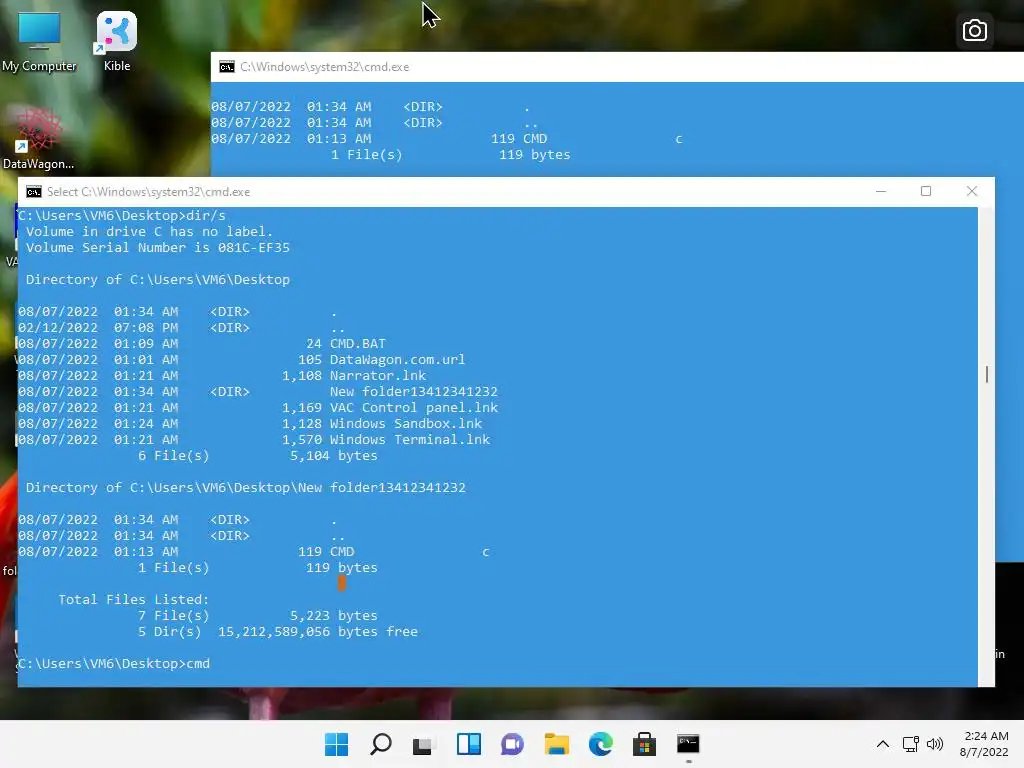
Task: Launch Microsoft Edge from the taskbar
Action: coord(601,744)
